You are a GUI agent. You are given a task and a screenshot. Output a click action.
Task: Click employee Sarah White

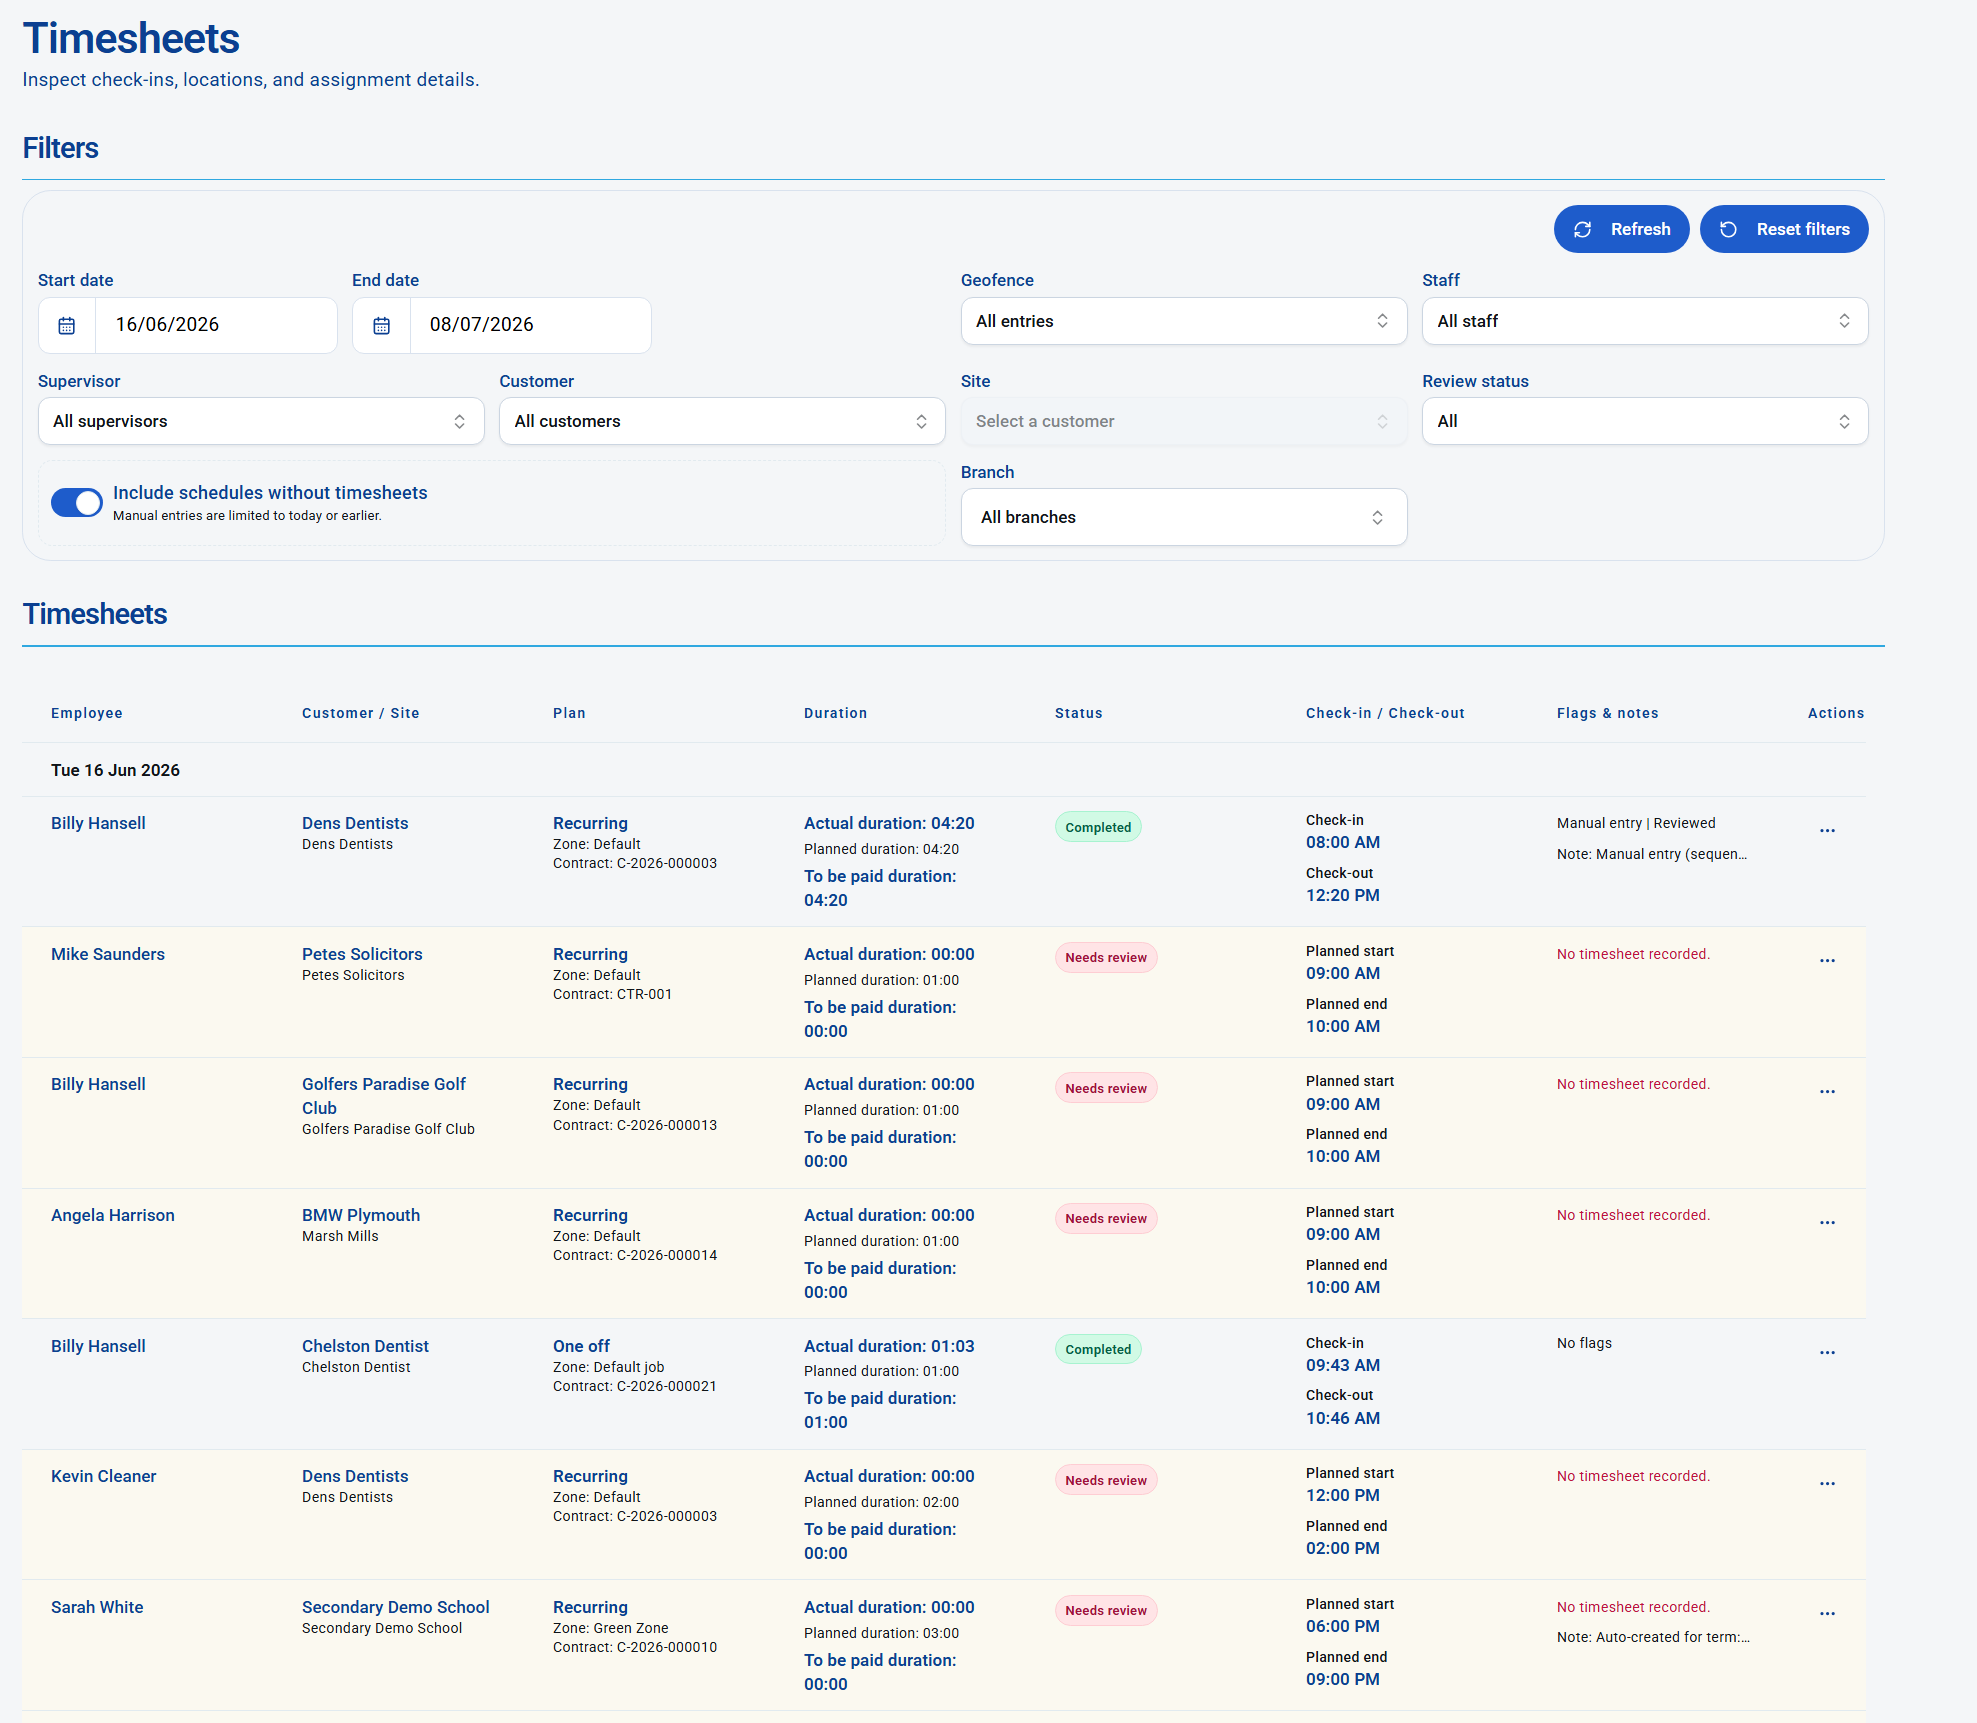(97, 1607)
